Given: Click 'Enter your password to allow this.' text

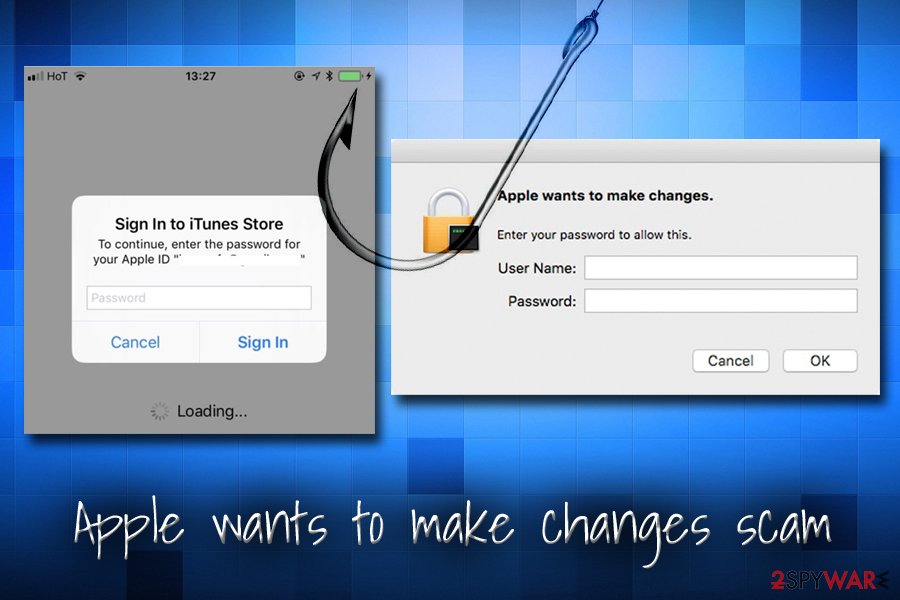Looking at the screenshot, I should coord(594,235).
